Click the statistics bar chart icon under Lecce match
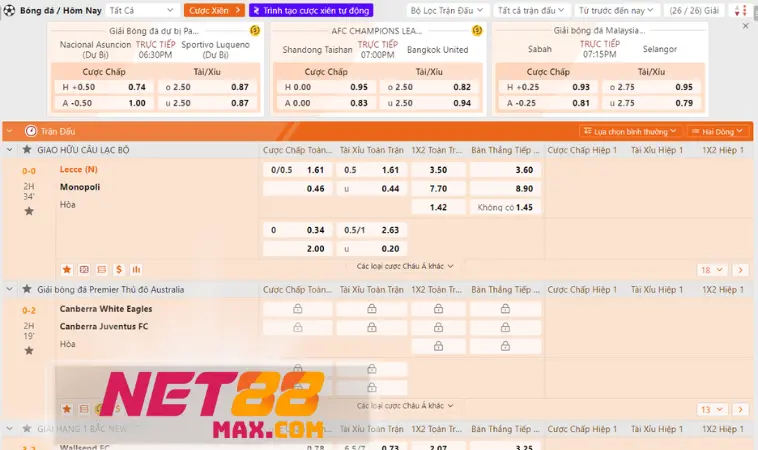758x450 pixels. click(136, 269)
